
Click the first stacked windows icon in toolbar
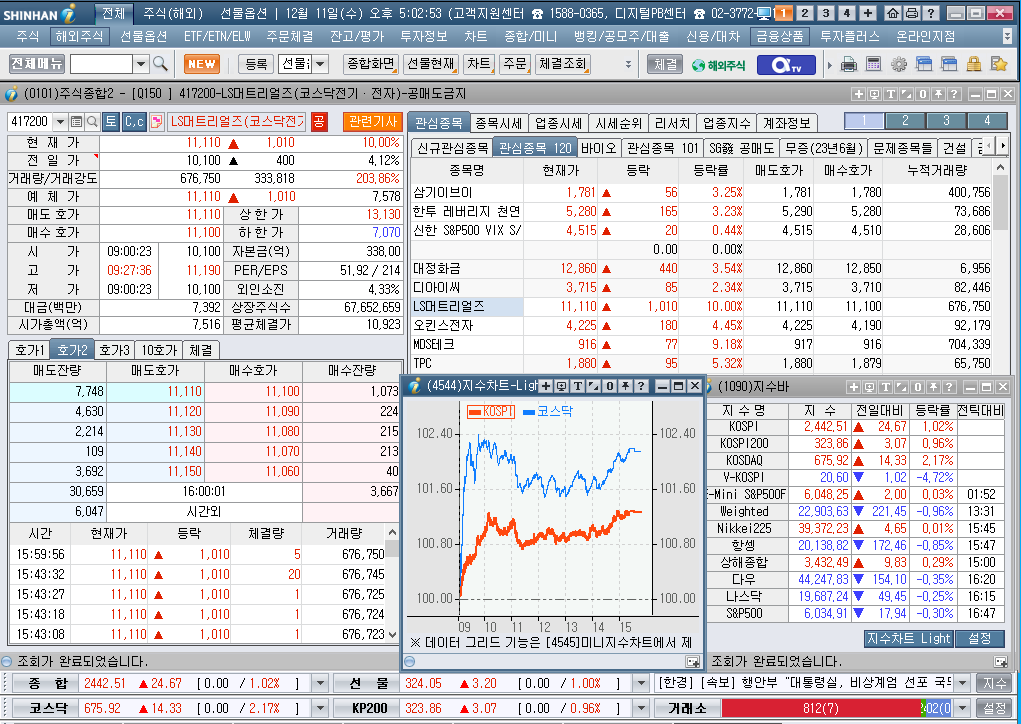[923, 64]
